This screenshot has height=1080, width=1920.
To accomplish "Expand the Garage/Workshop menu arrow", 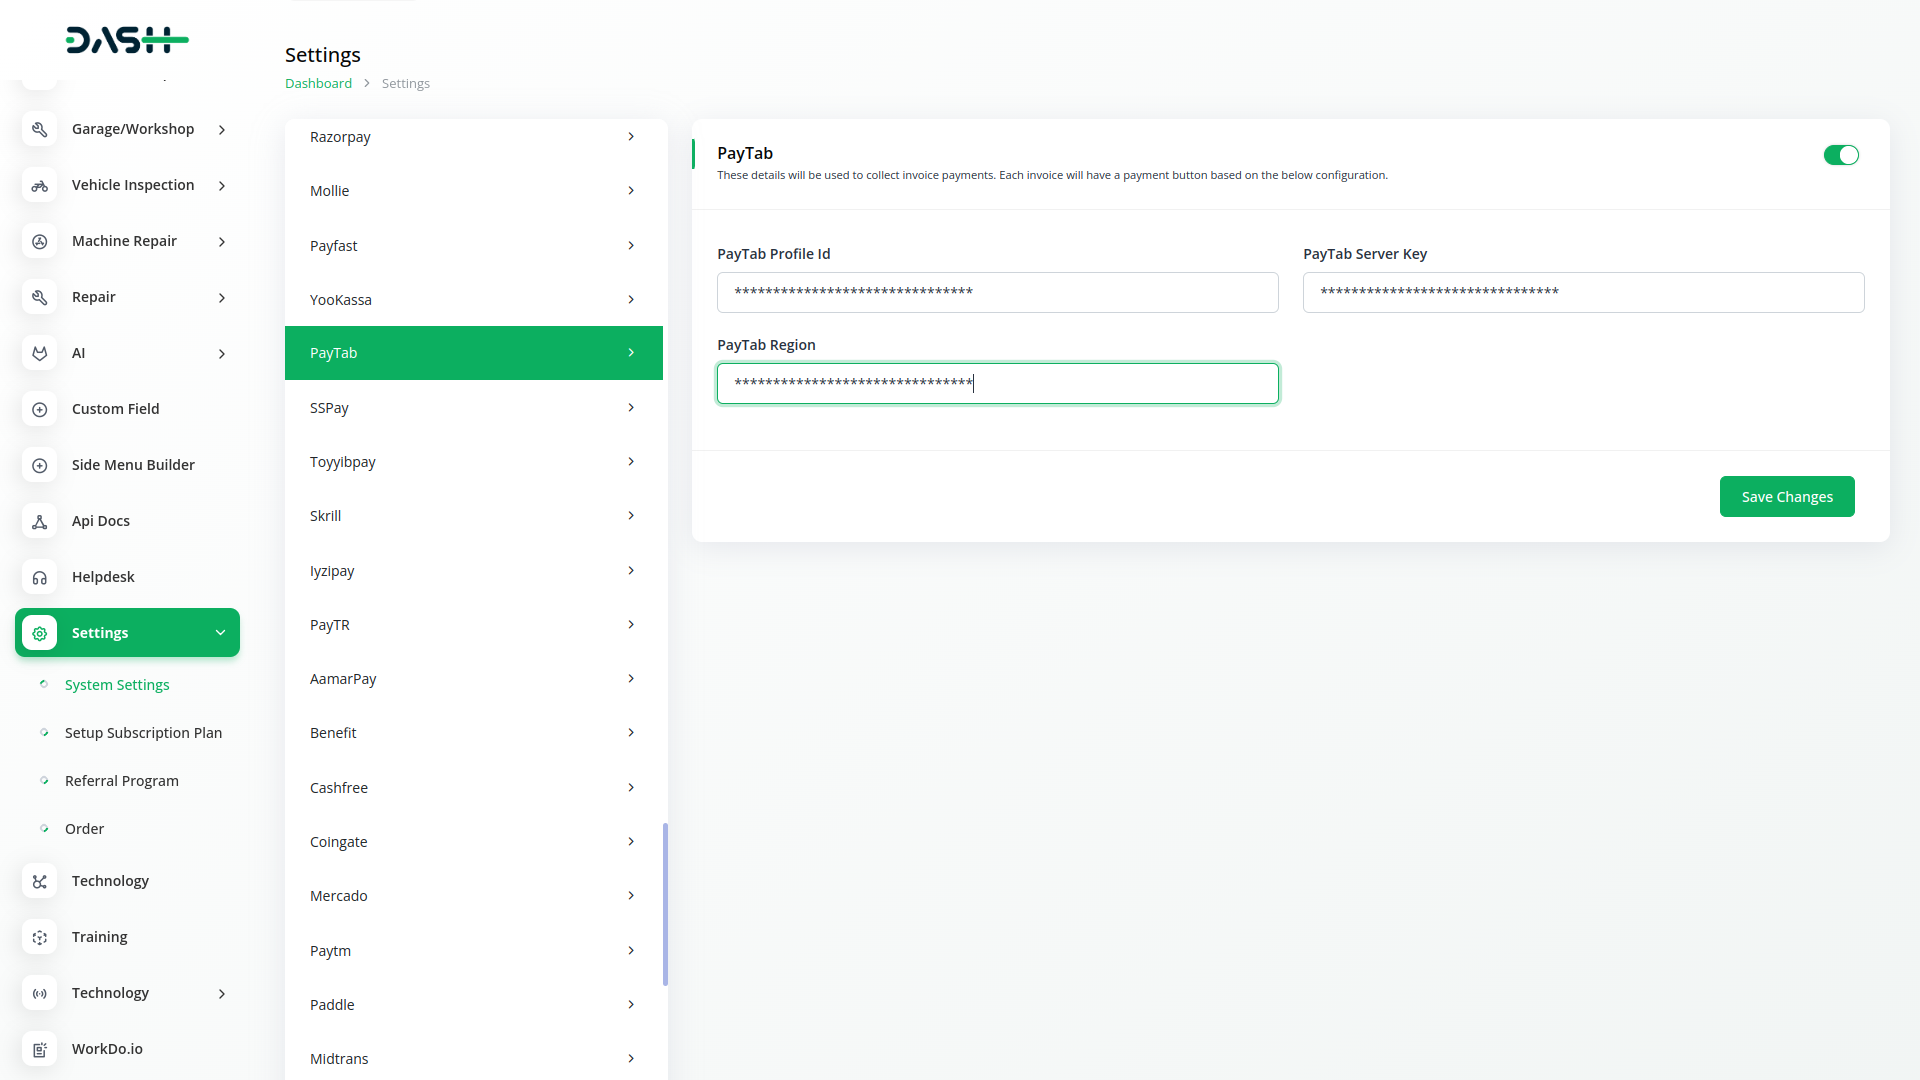I will coord(222,130).
